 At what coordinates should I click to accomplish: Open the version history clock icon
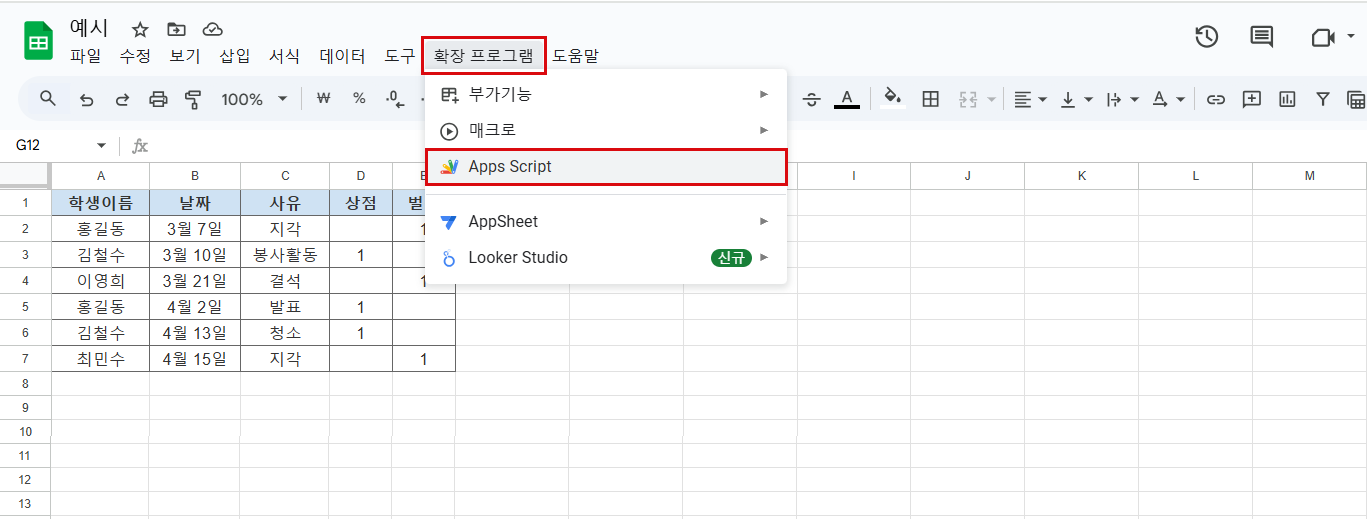pyautogui.click(x=1207, y=37)
